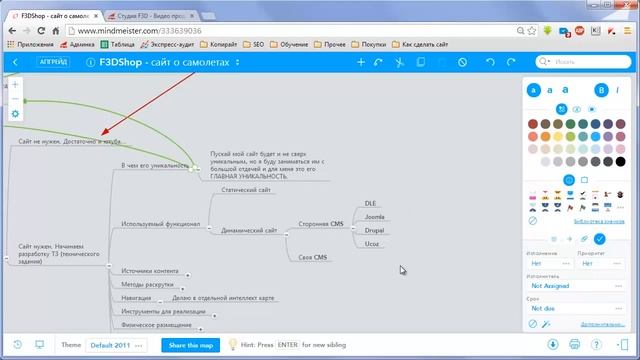Undo the last action
The width and height of the screenshot is (640, 360).
490,62
